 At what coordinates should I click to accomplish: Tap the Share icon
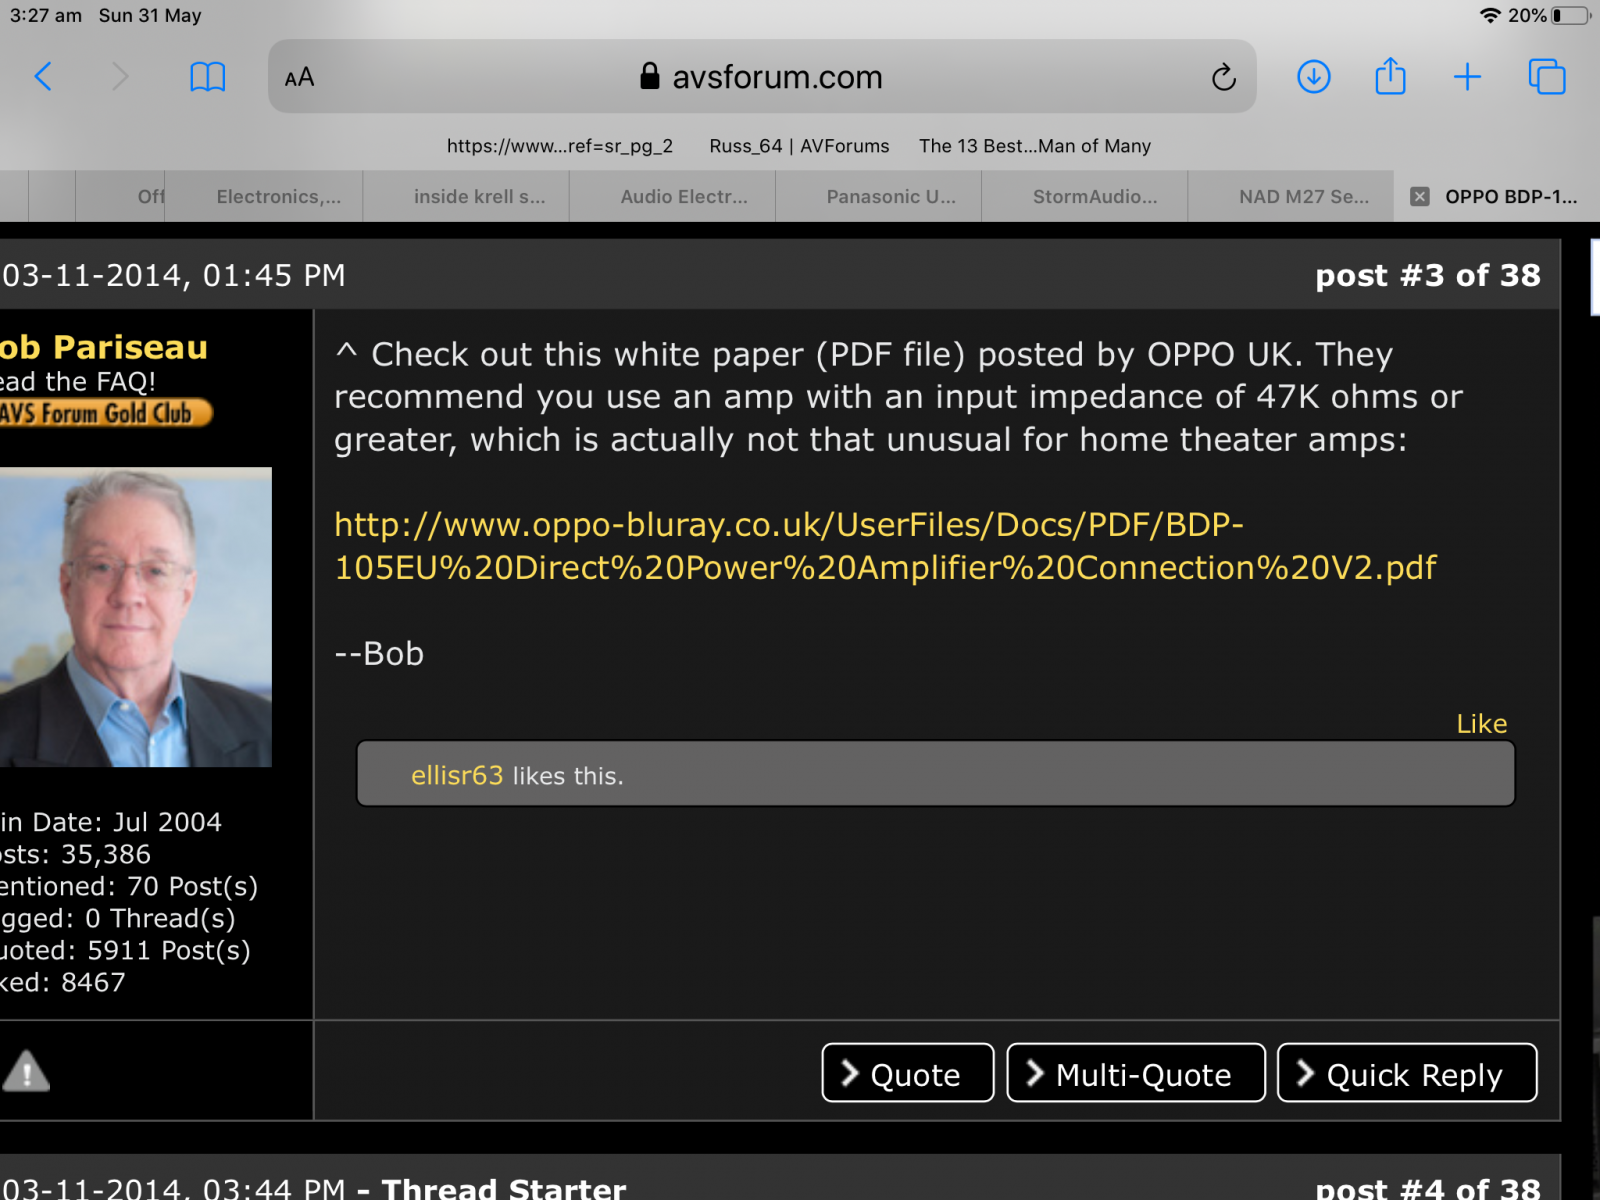1390,77
